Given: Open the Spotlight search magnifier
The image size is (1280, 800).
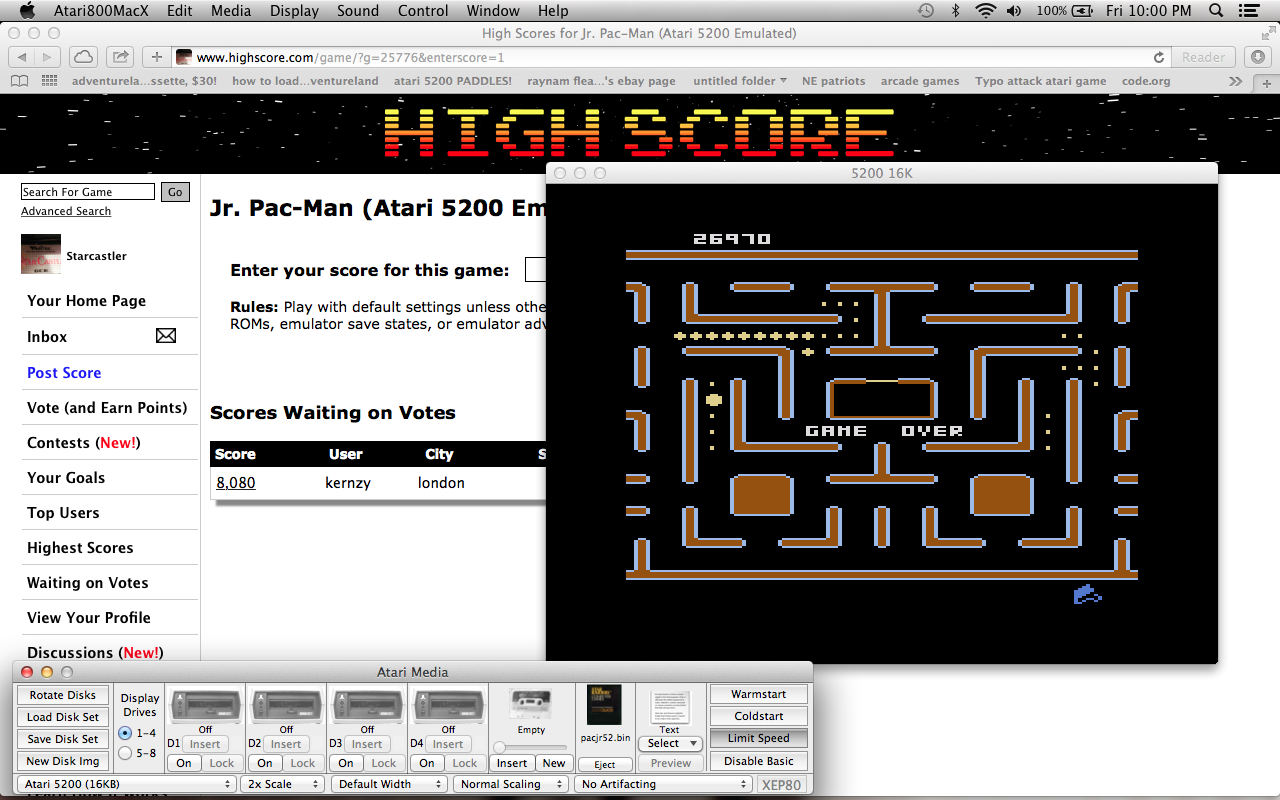Looking at the screenshot, I should tap(1216, 11).
